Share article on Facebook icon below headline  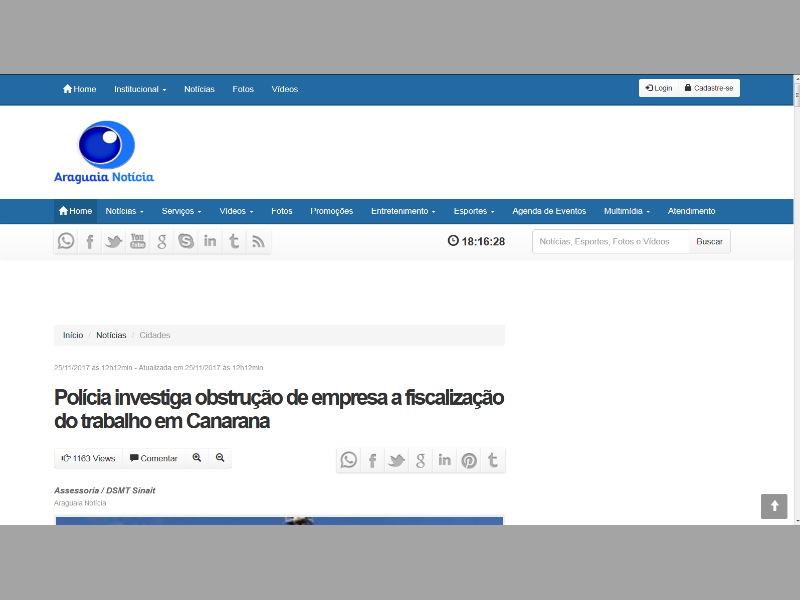coord(372,460)
